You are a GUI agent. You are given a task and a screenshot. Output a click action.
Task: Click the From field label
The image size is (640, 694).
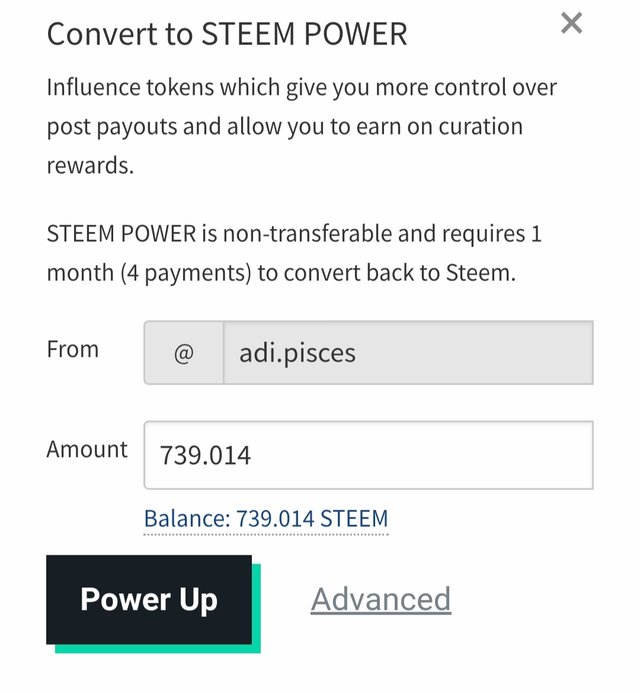(x=73, y=349)
